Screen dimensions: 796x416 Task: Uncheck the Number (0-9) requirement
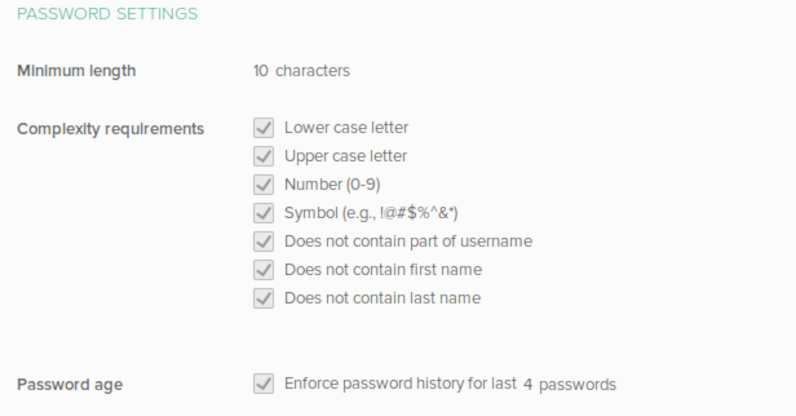263,185
